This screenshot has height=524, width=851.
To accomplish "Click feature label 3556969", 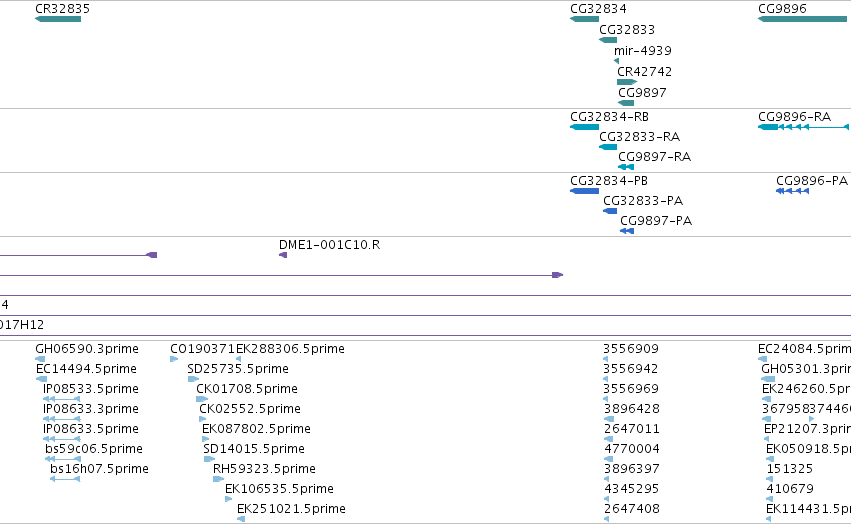I will tap(631, 389).
